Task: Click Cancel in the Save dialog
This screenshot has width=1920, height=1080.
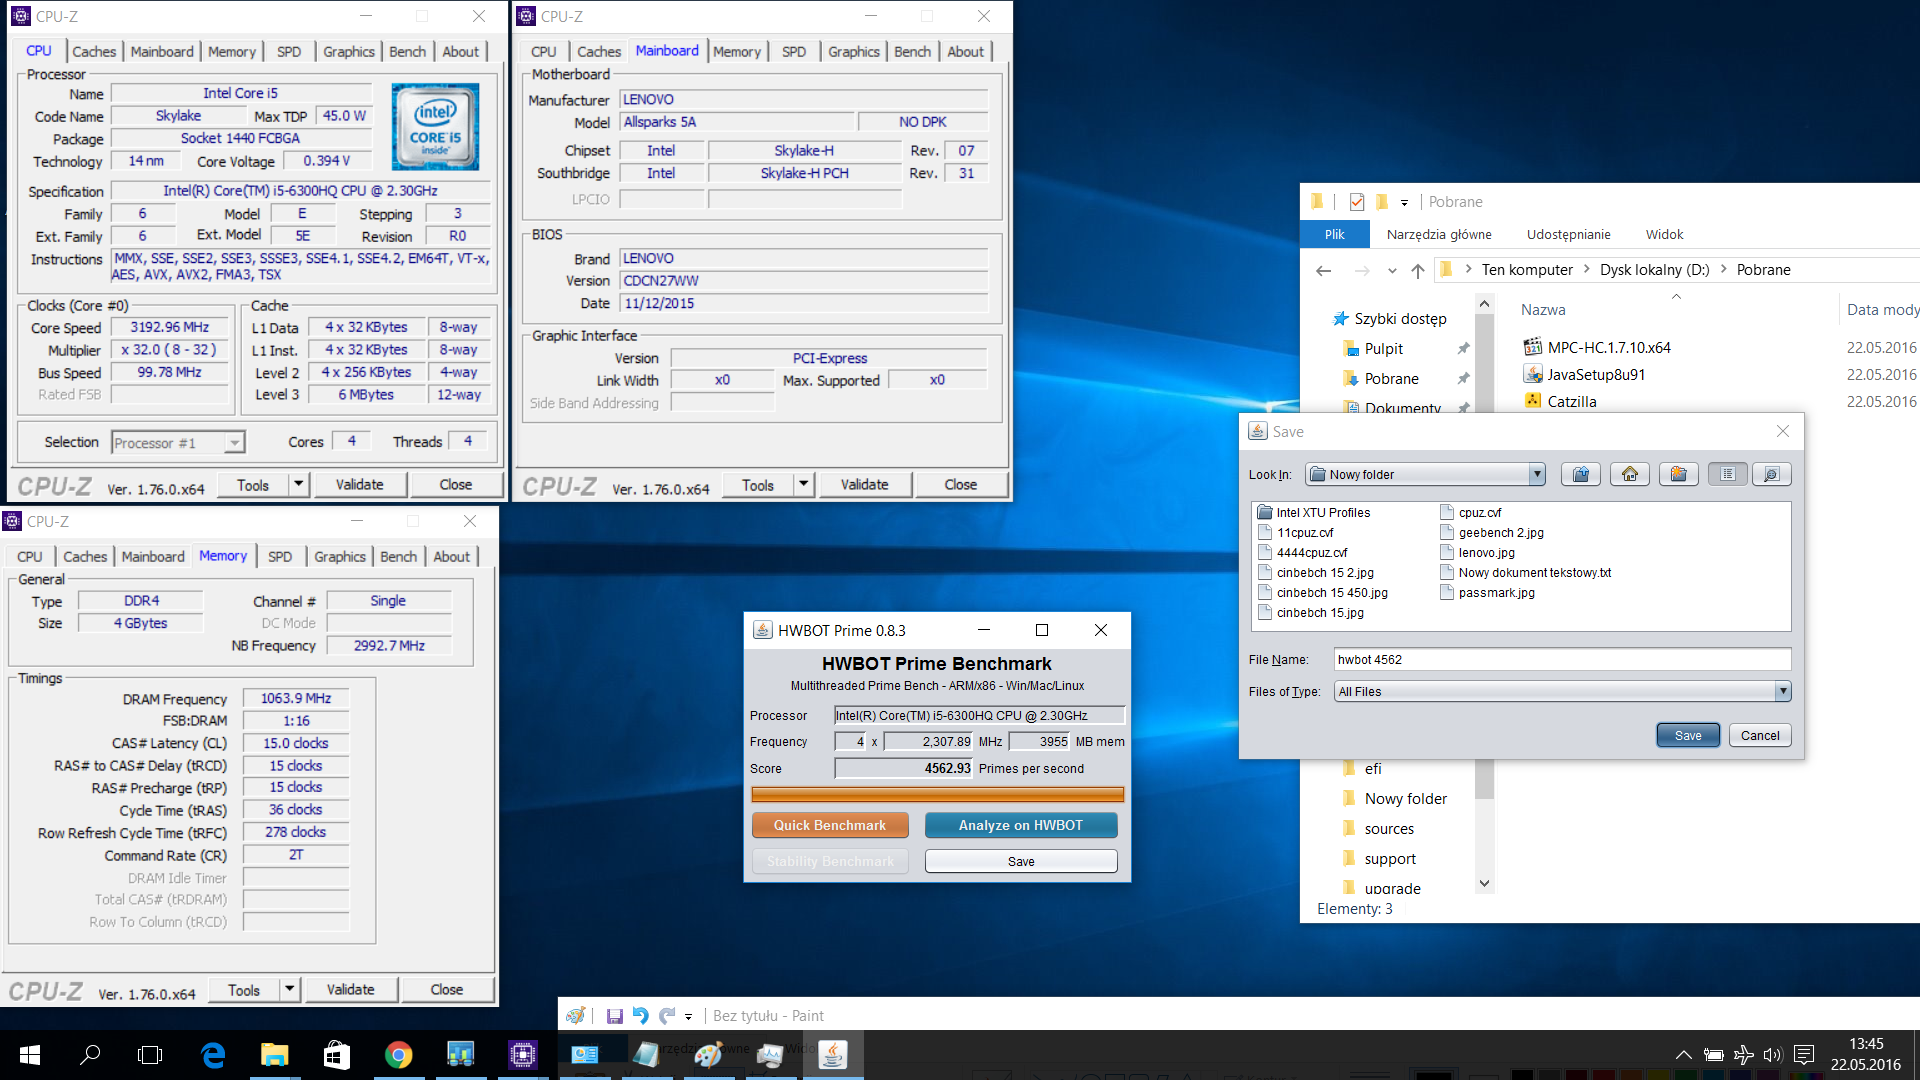Action: pos(1759,735)
